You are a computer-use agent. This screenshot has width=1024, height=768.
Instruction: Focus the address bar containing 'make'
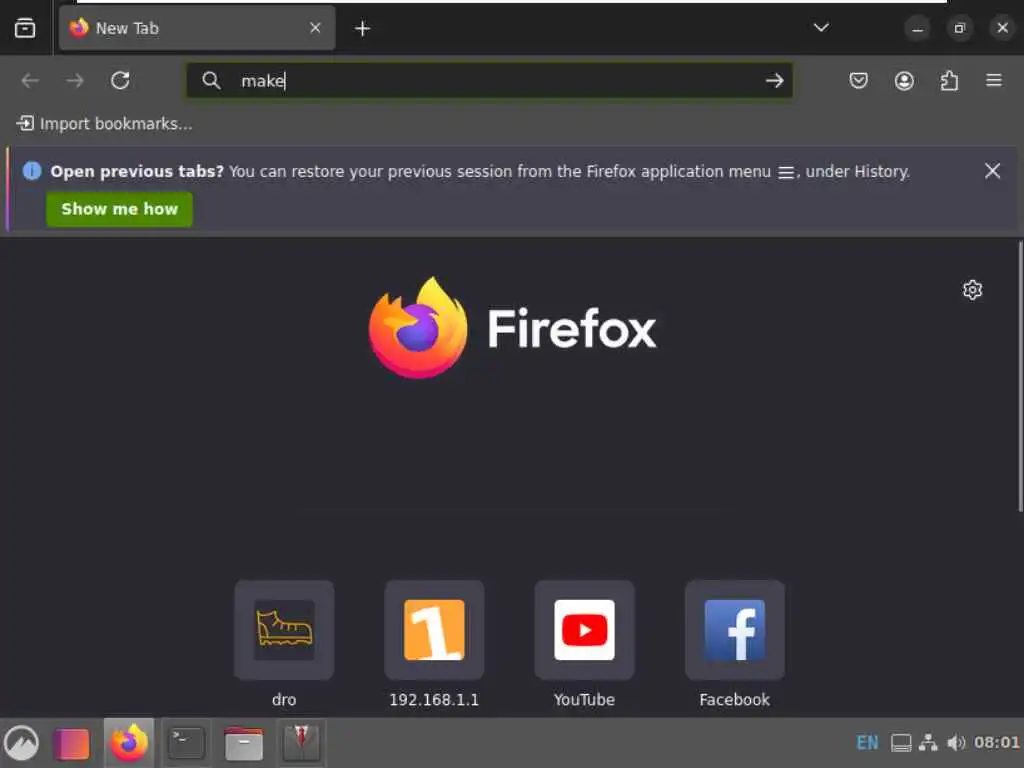tap(490, 80)
